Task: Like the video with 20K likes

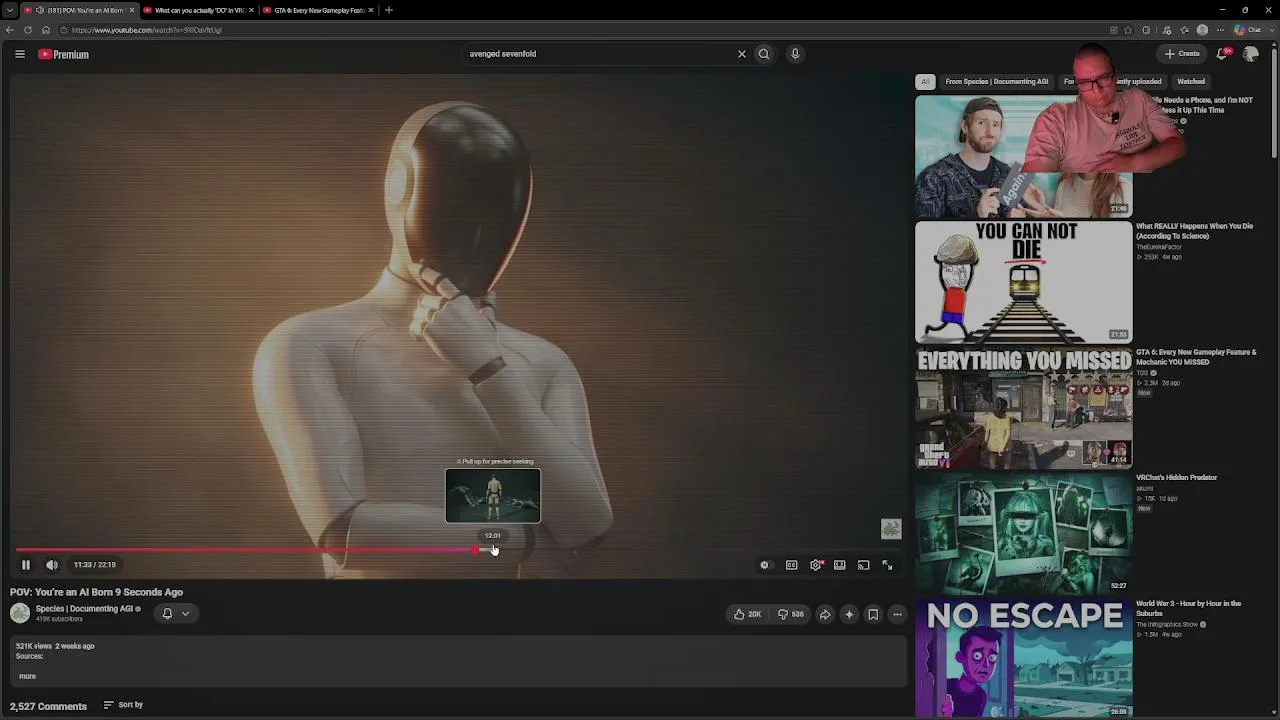Action: click(748, 614)
